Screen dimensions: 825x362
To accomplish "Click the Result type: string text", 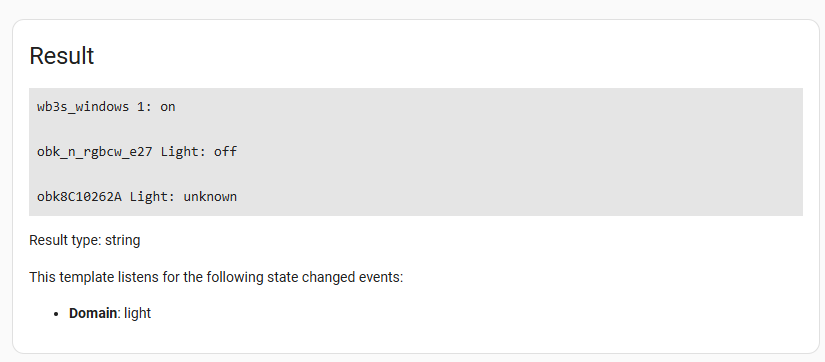I will coord(85,240).
